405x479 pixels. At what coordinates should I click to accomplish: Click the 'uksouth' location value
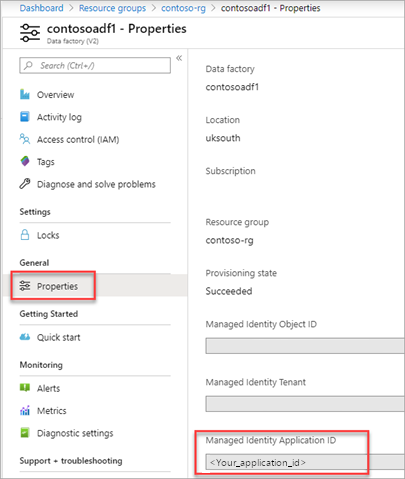click(x=223, y=138)
